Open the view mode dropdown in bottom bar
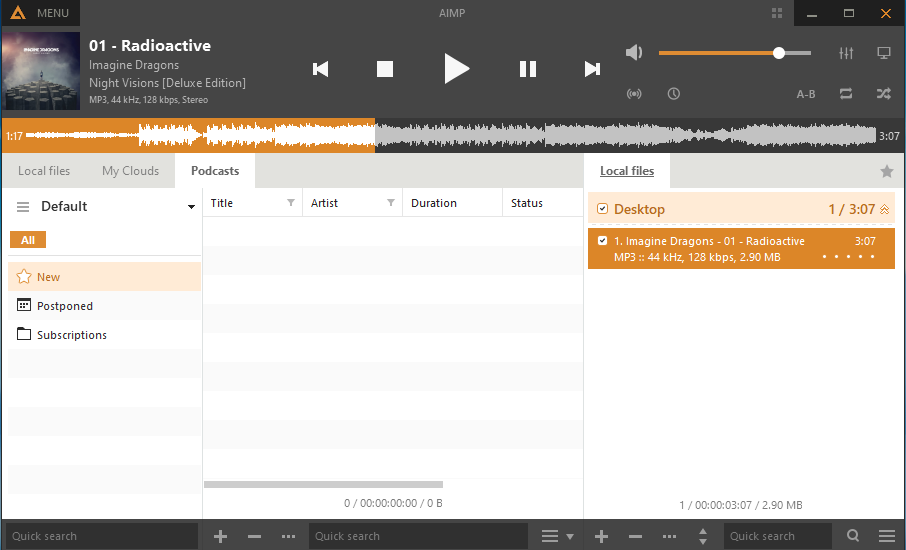This screenshot has width=906, height=550. [x=557, y=537]
